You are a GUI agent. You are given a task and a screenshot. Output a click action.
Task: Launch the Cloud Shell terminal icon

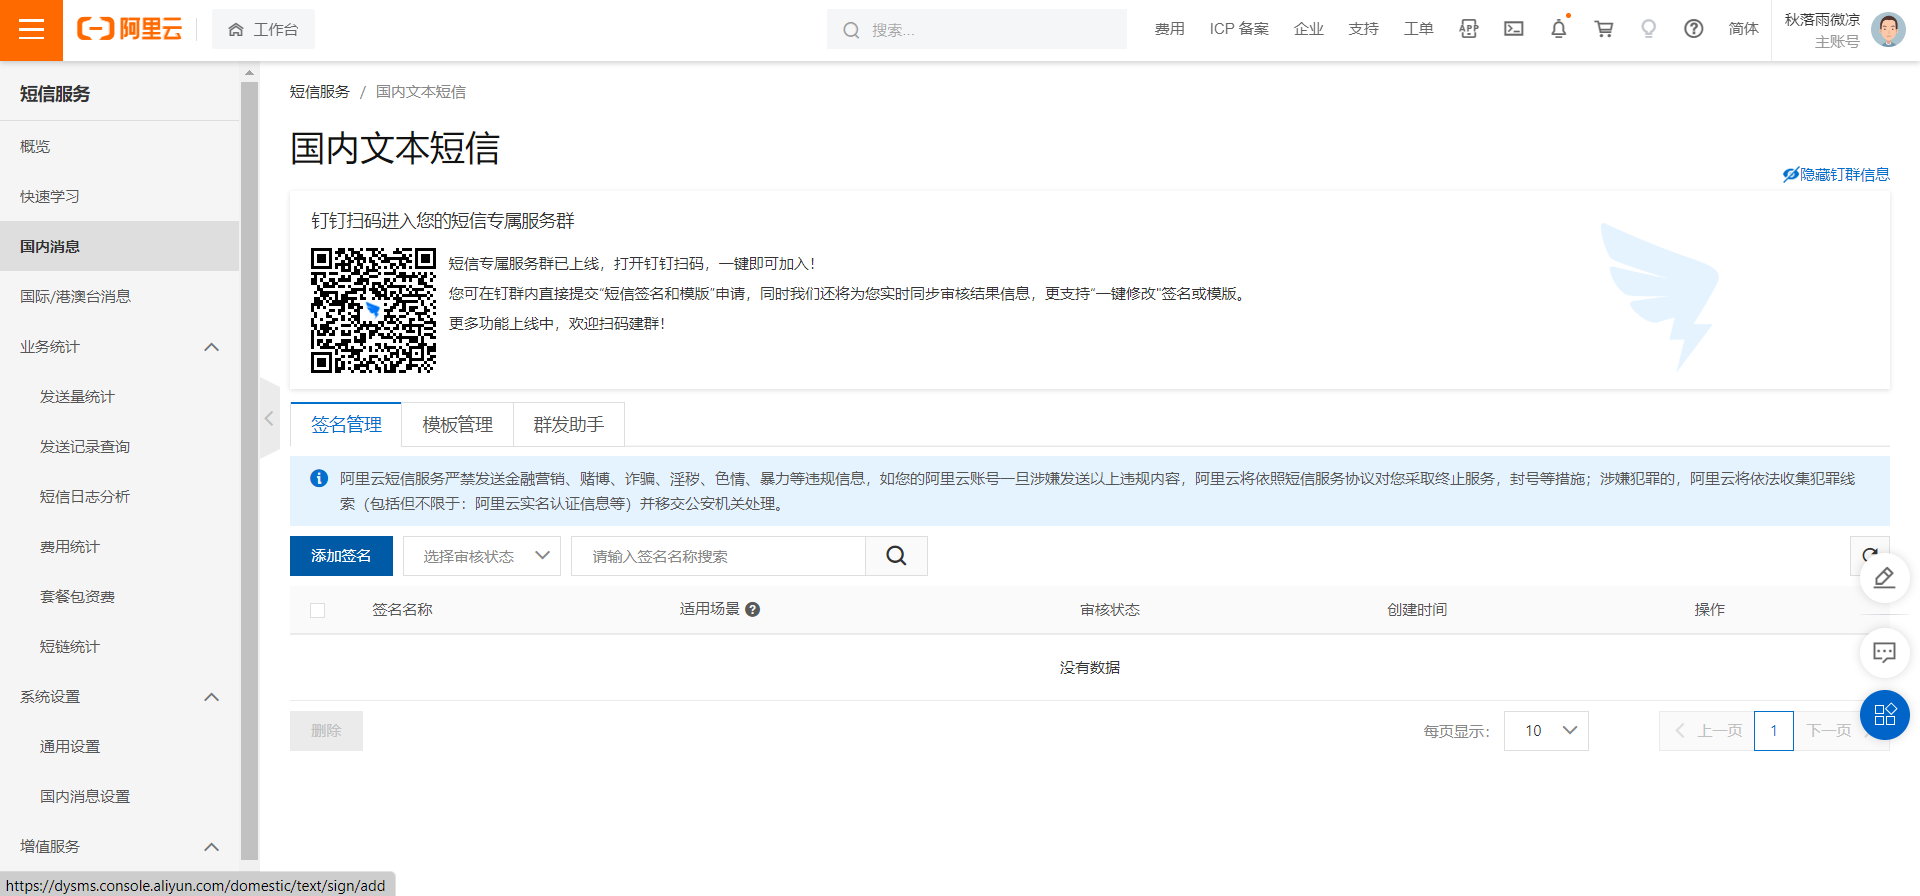[1514, 29]
